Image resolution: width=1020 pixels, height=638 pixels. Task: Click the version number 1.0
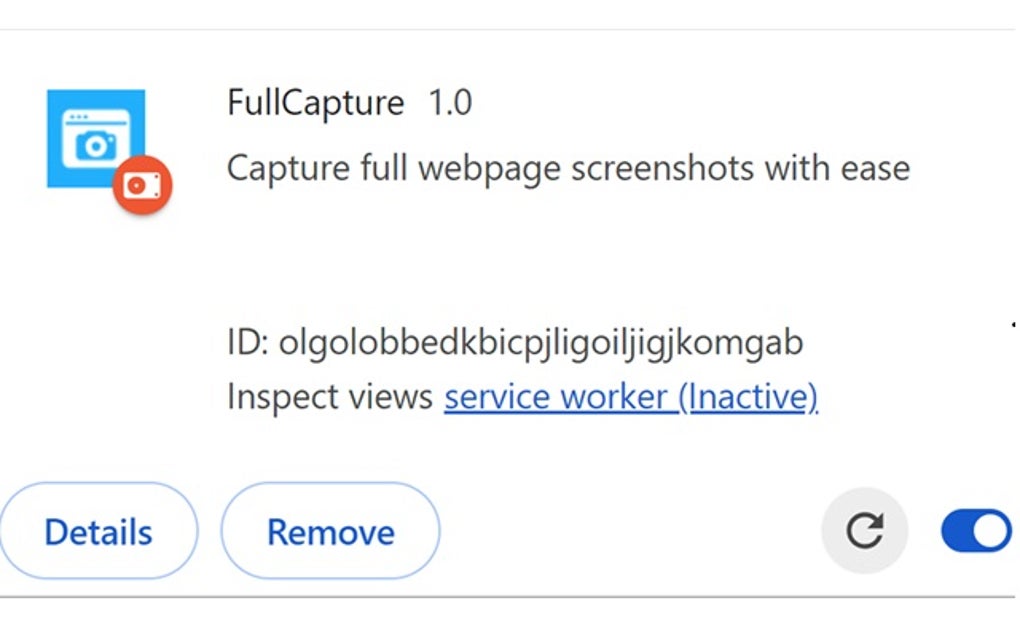click(450, 103)
